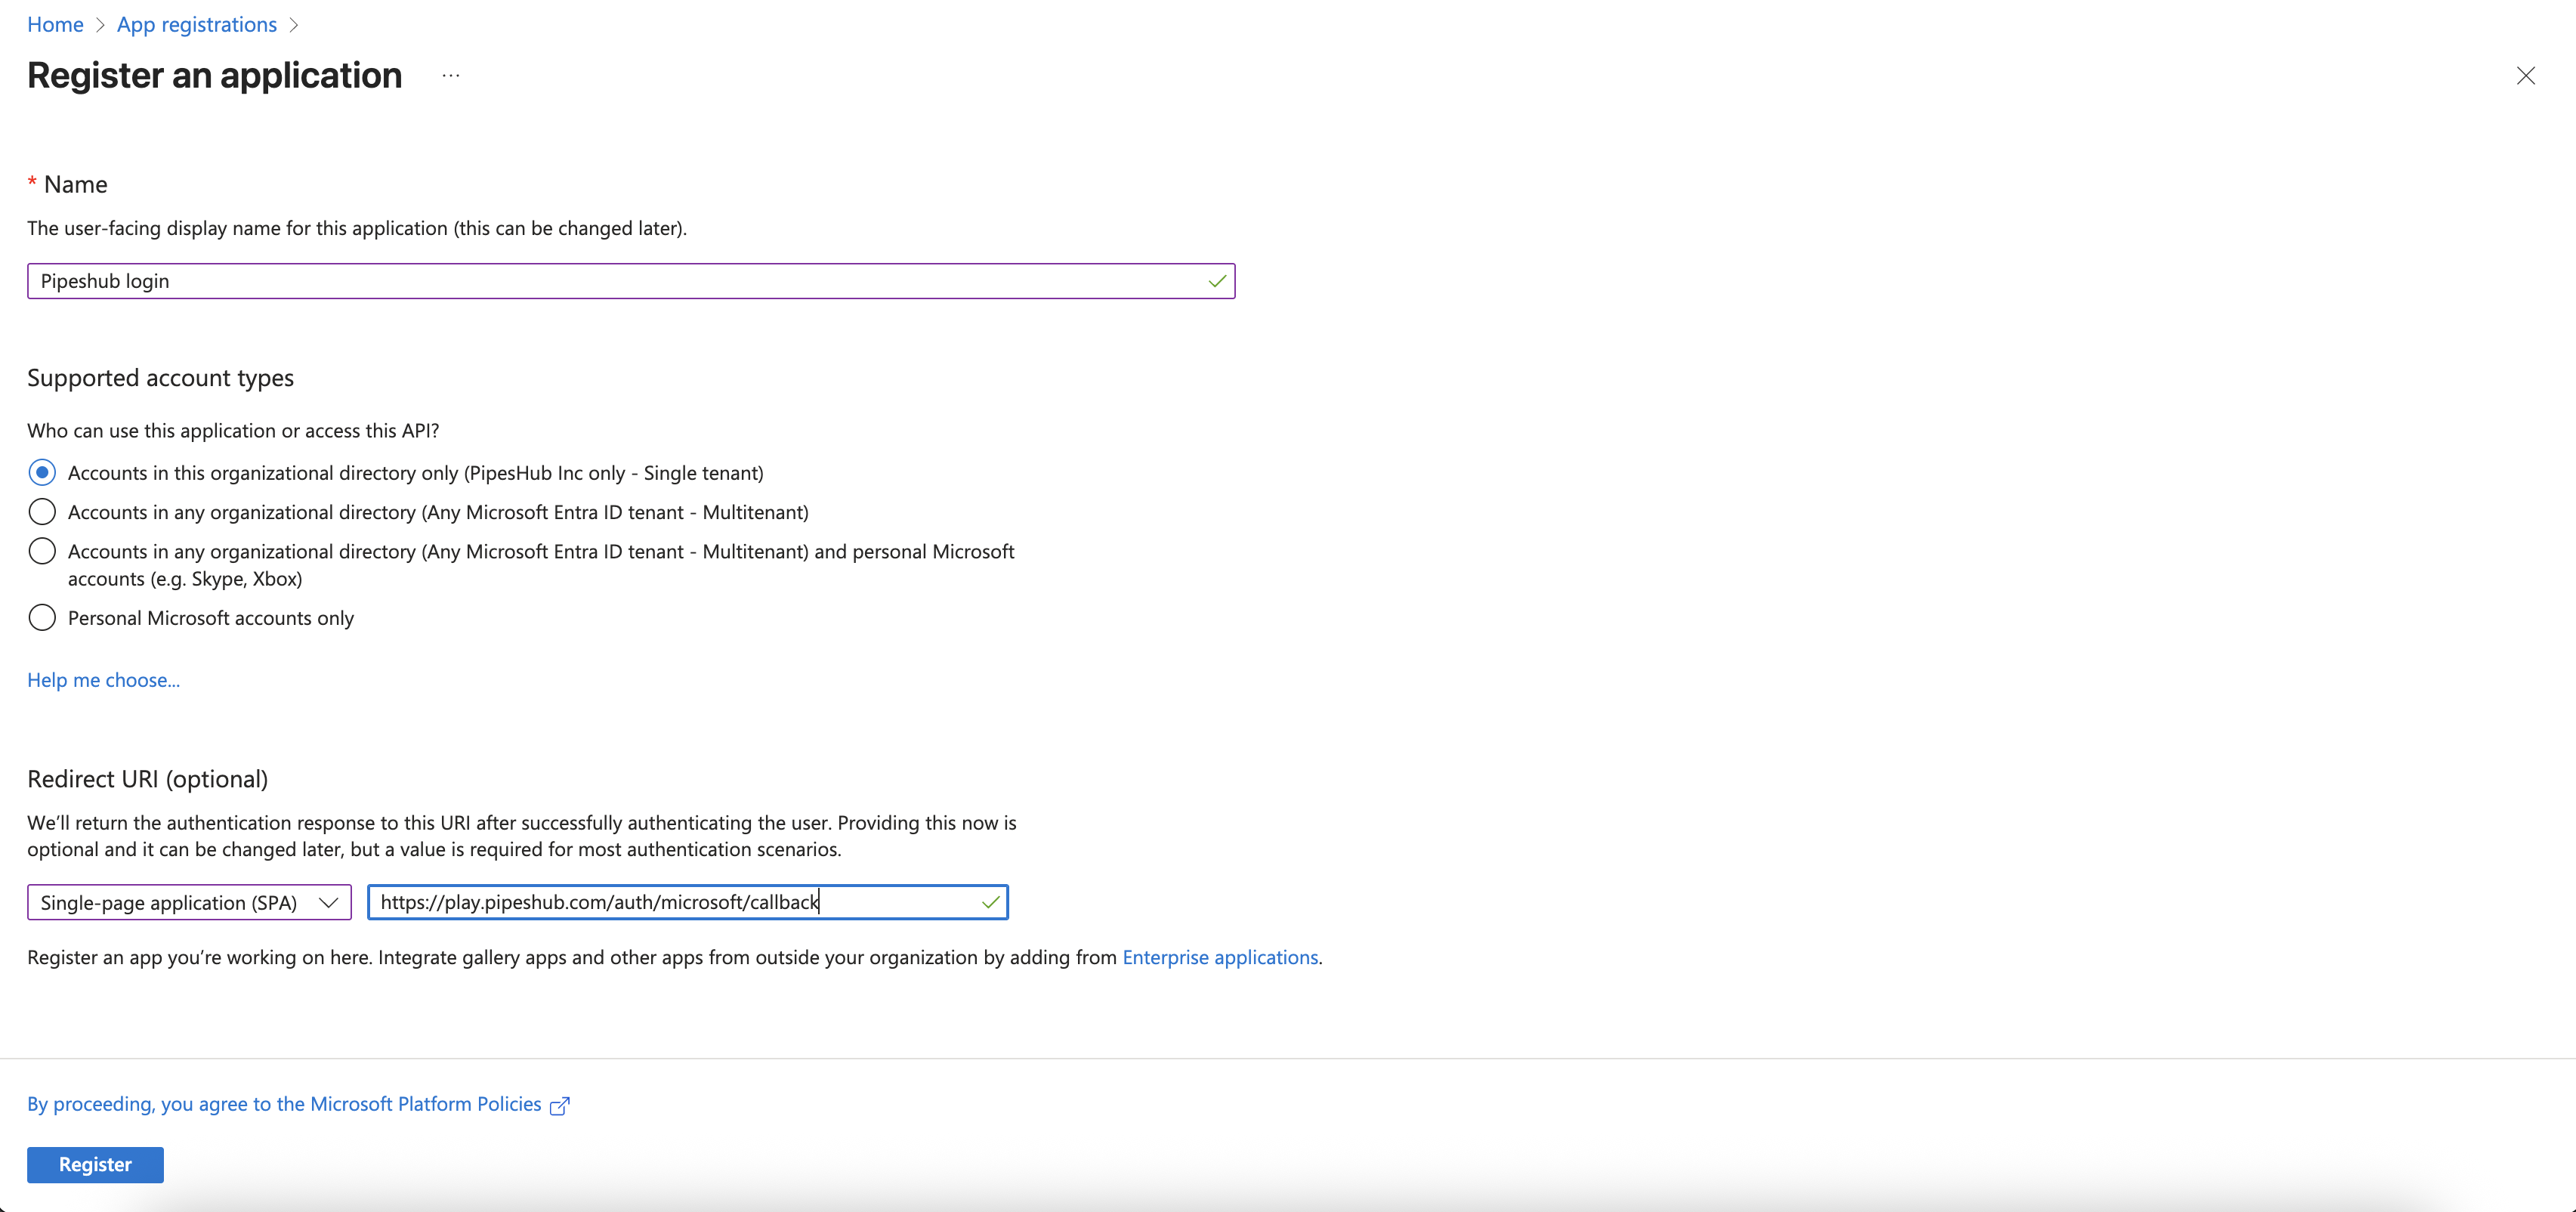This screenshot has width=2576, height=1212.
Task: Click the green checkmark in the Redirect URI field
Action: [990, 902]
